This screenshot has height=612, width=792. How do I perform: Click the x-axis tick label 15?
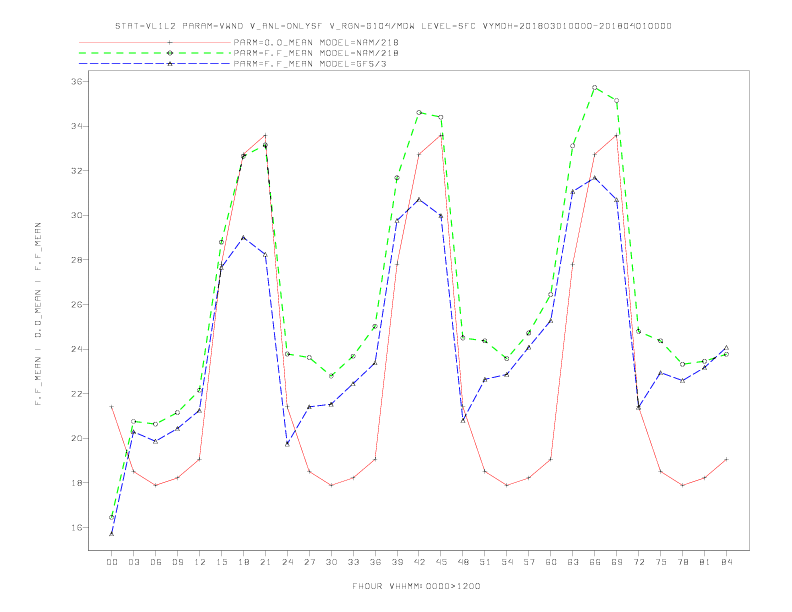pos(221,562)
